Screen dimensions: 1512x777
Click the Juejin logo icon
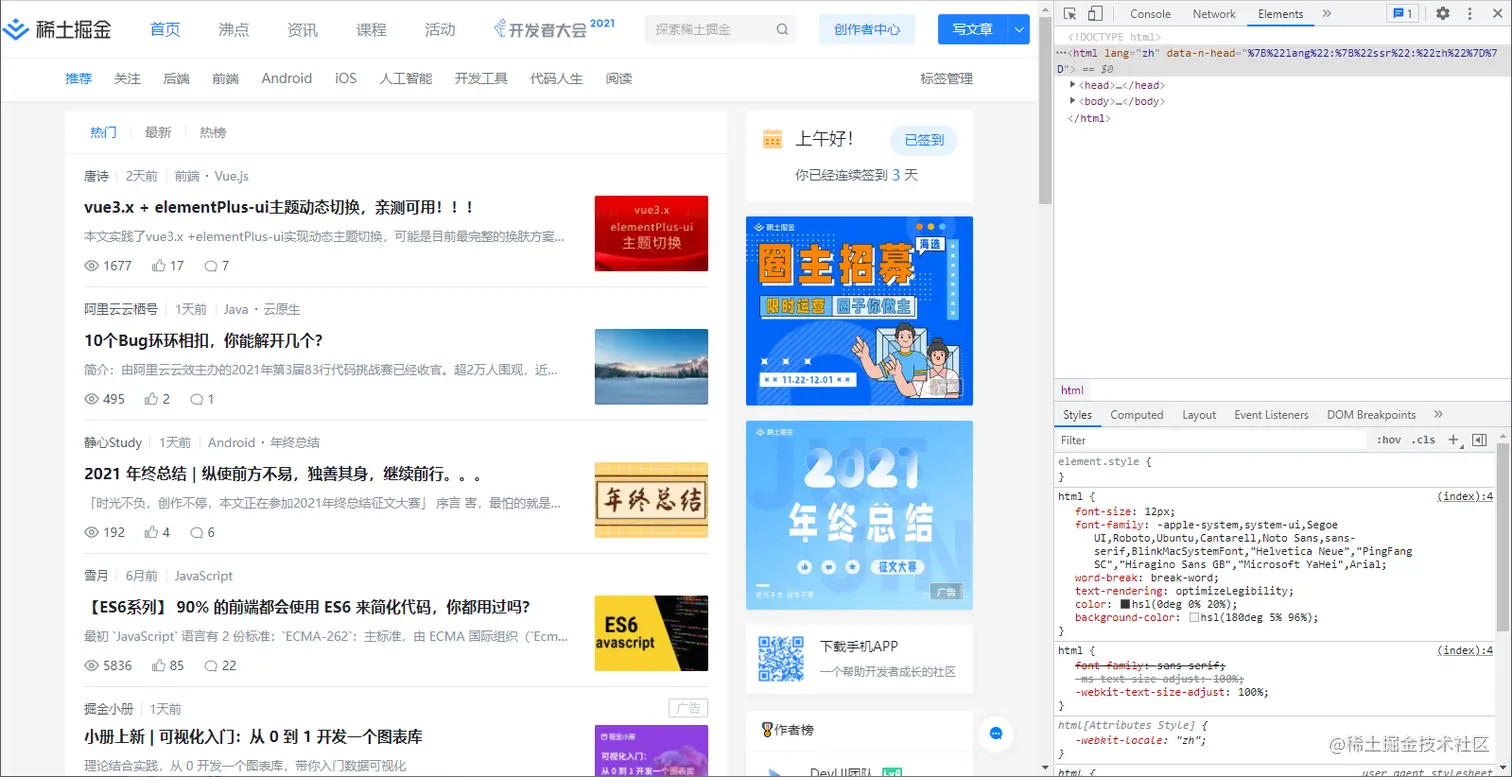(x=16, y=29)
